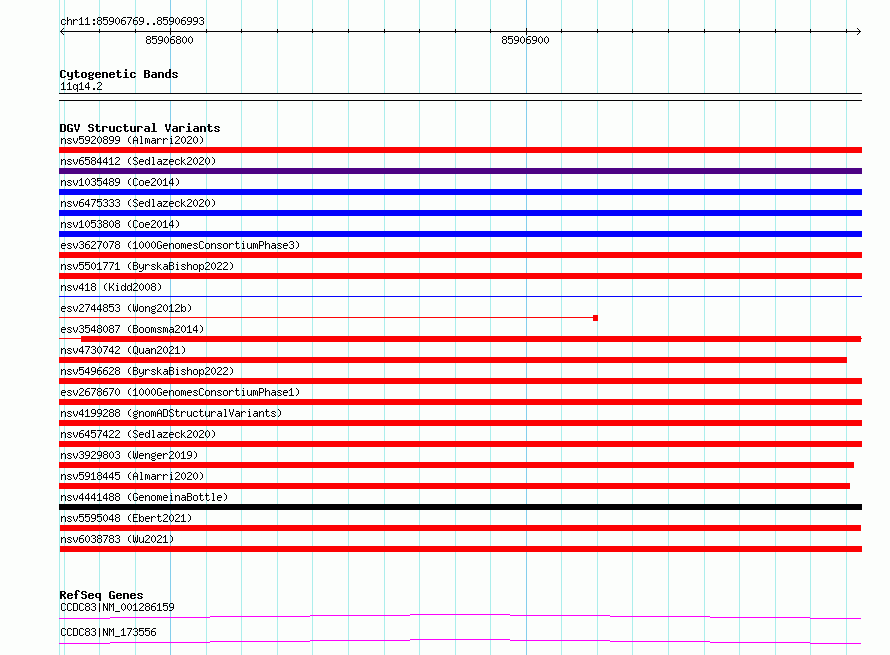This screenshot has height=655, width=890.
Task: Open variant nsv5918445 (Almarri2020) label
Action: coord(132,476)
